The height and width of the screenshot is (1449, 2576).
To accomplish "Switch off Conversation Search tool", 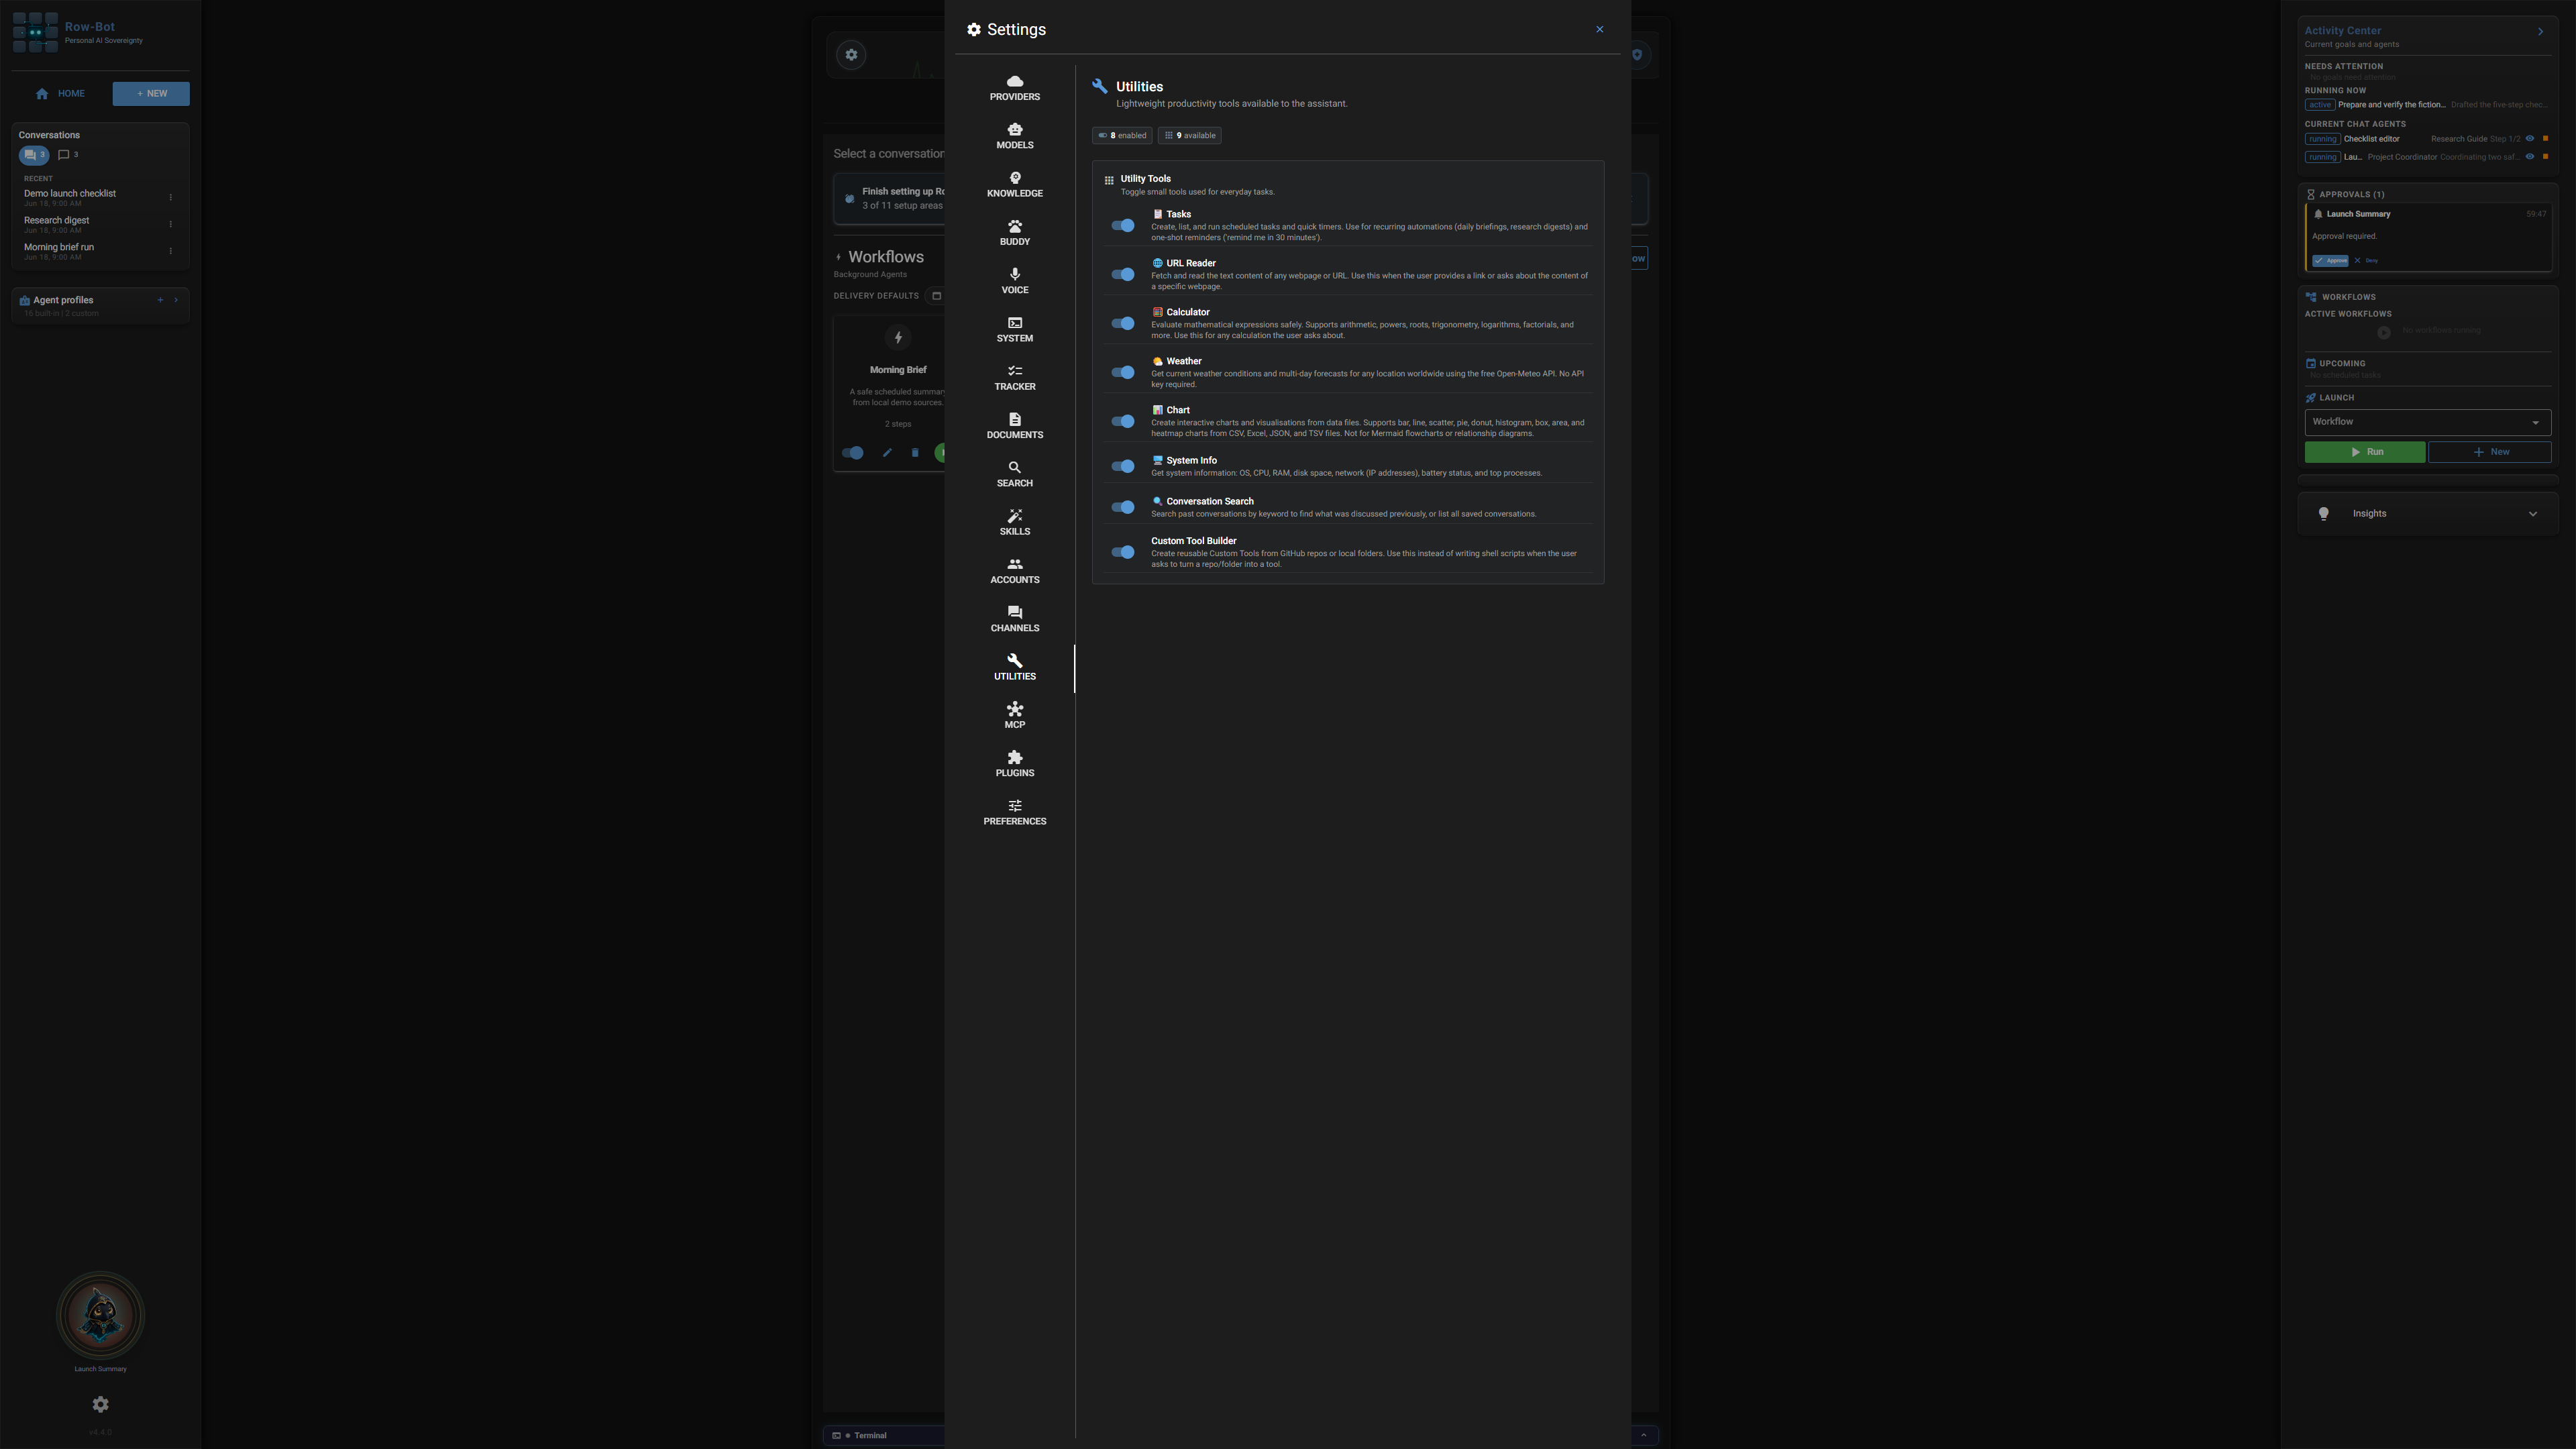I will pyautogui.click(x=1123, y=508).
